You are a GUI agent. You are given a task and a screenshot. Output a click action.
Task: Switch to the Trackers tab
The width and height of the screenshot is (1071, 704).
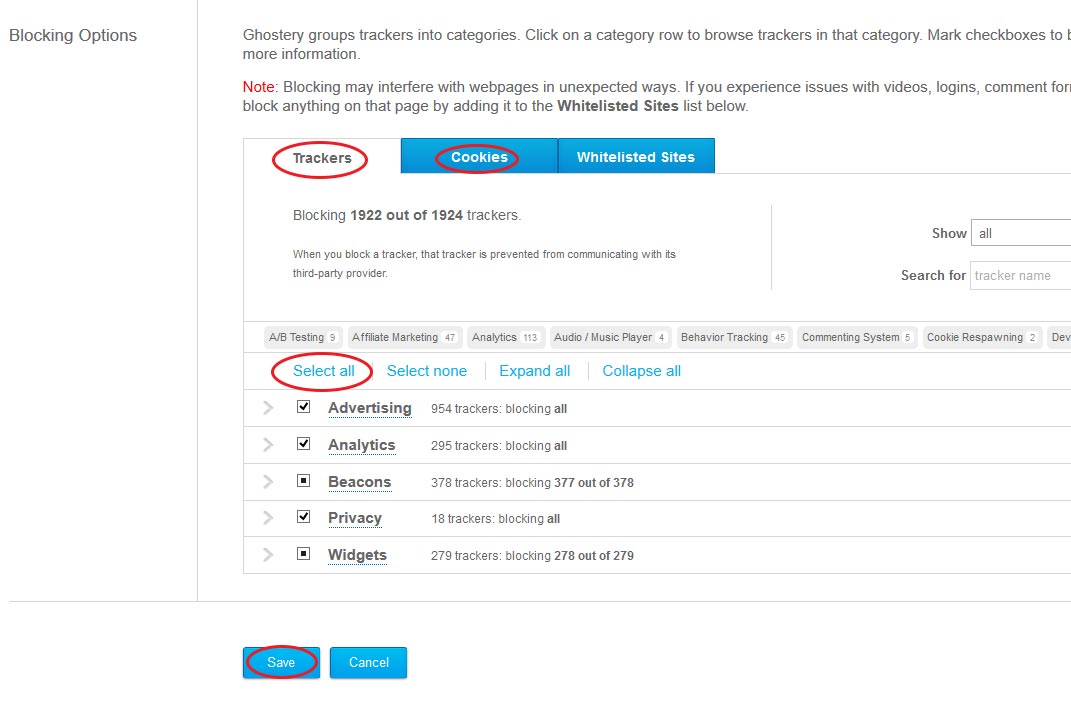tap(322, 158)
